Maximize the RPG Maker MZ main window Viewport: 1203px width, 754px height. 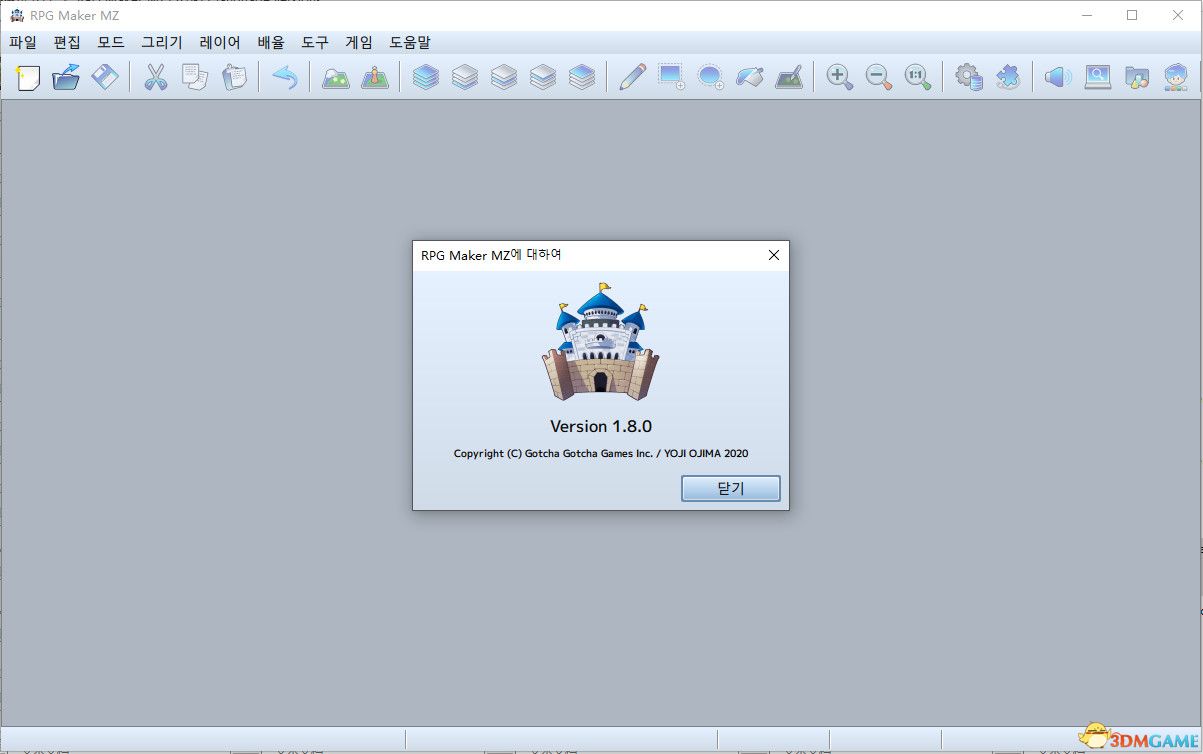pos(1132,15)
